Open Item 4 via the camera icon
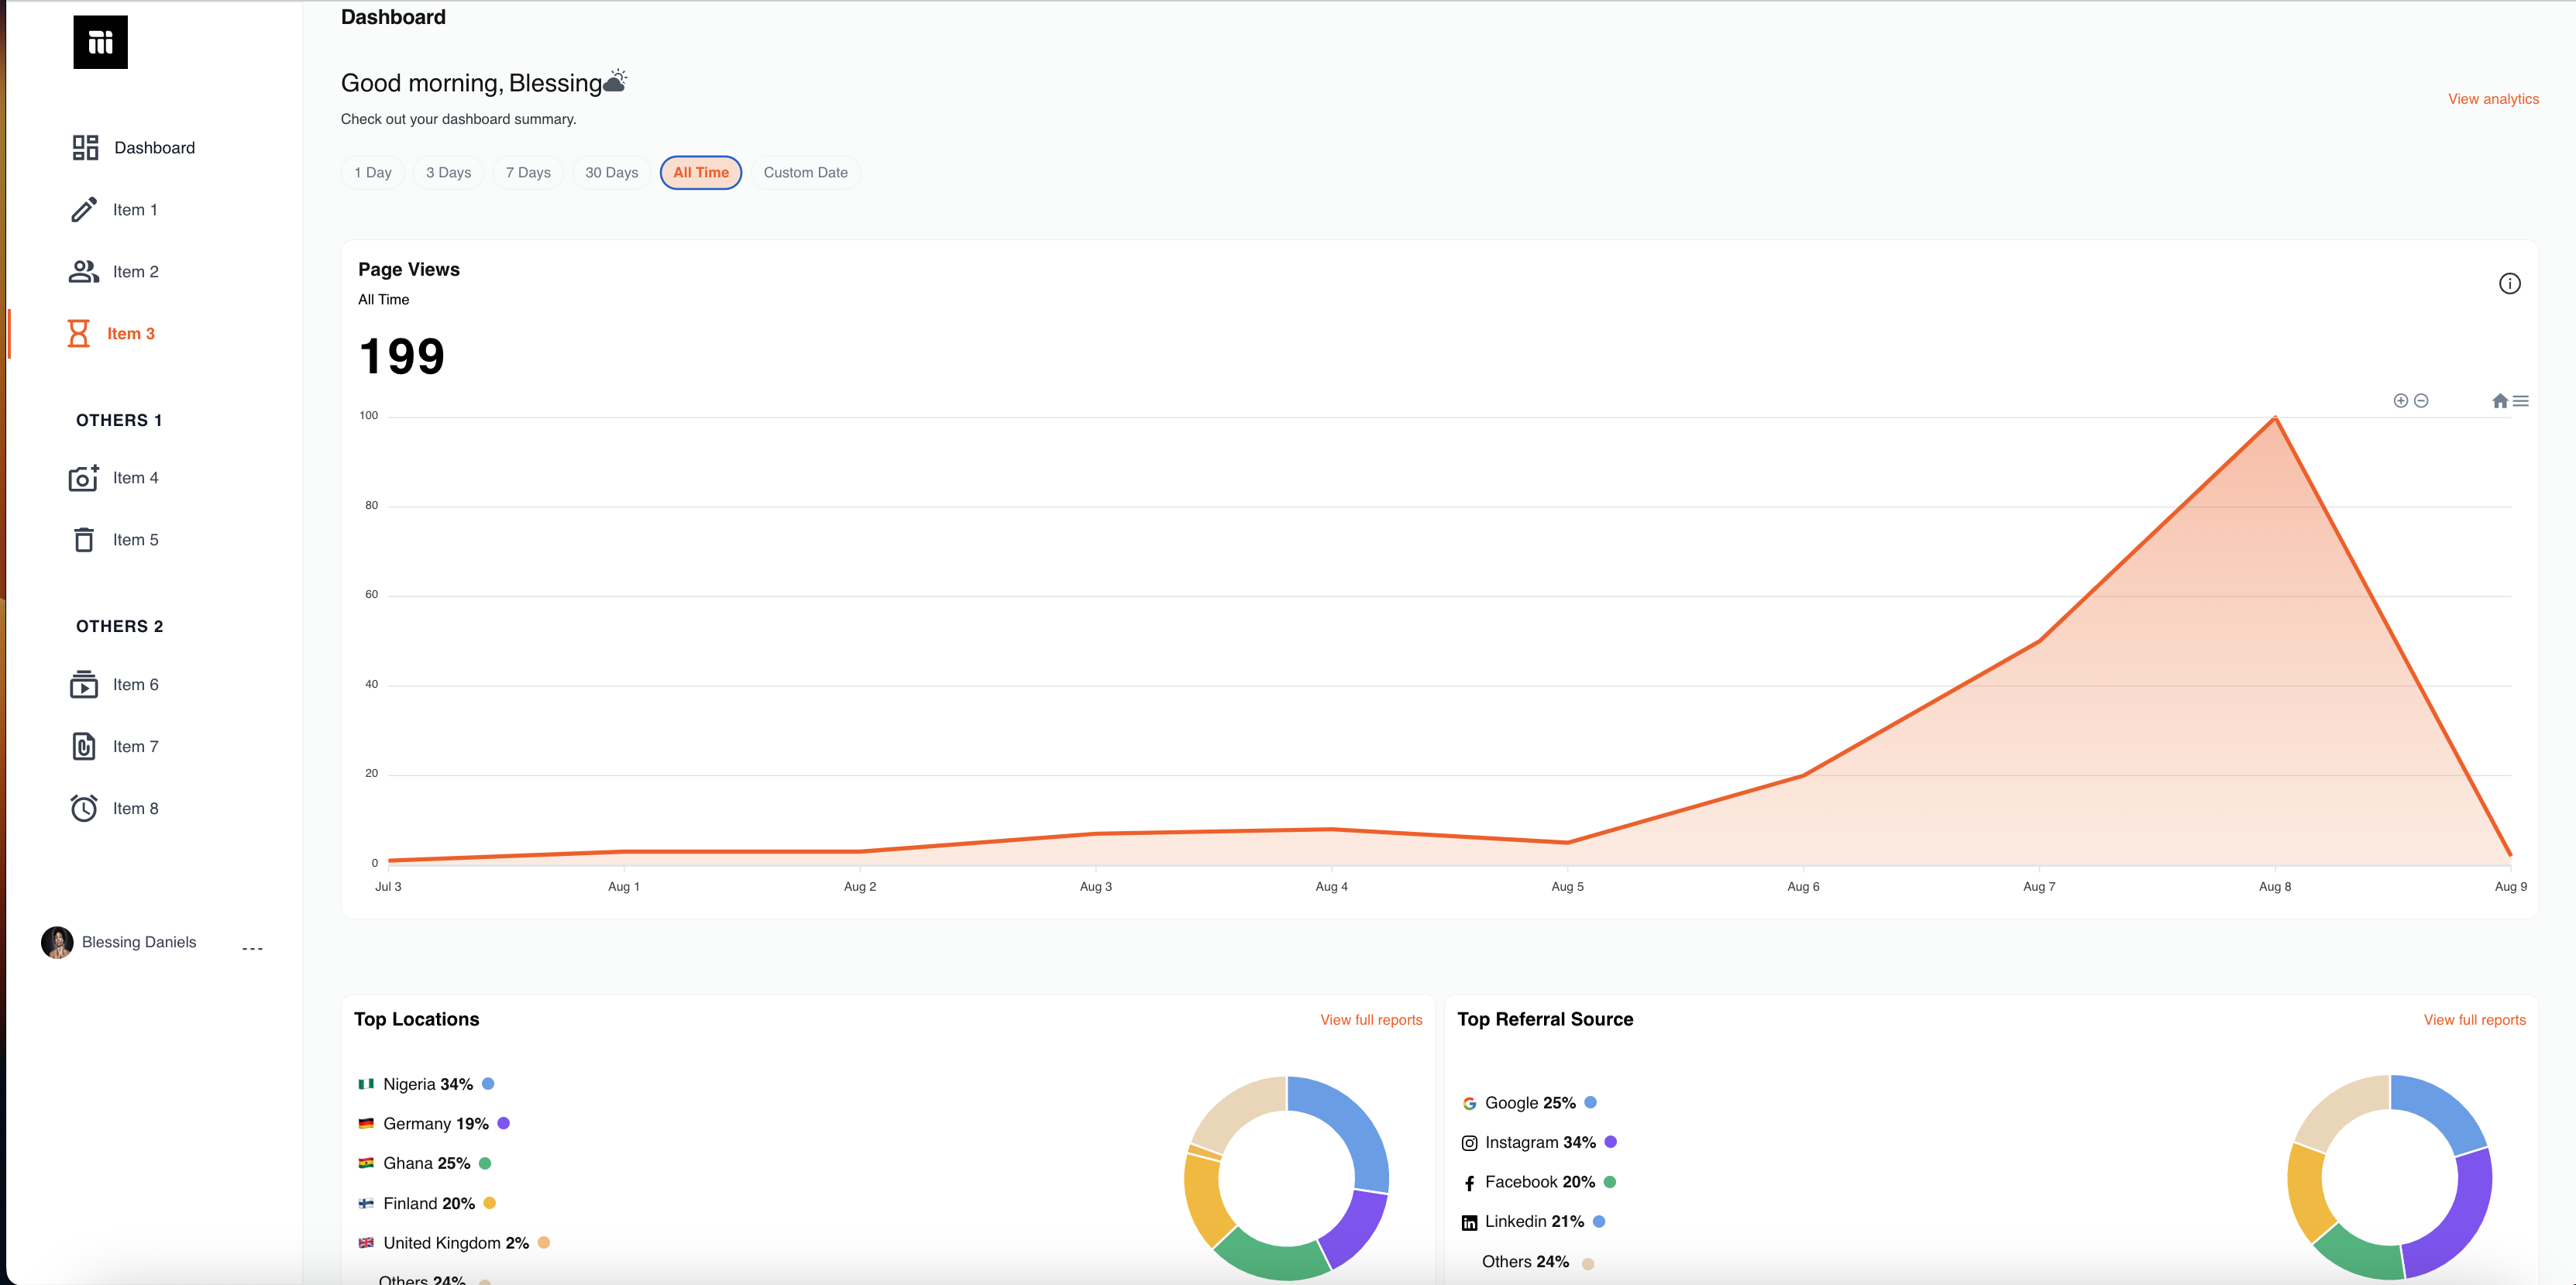Viewport: 2576px width, 1285px height. tap(84, 478)
